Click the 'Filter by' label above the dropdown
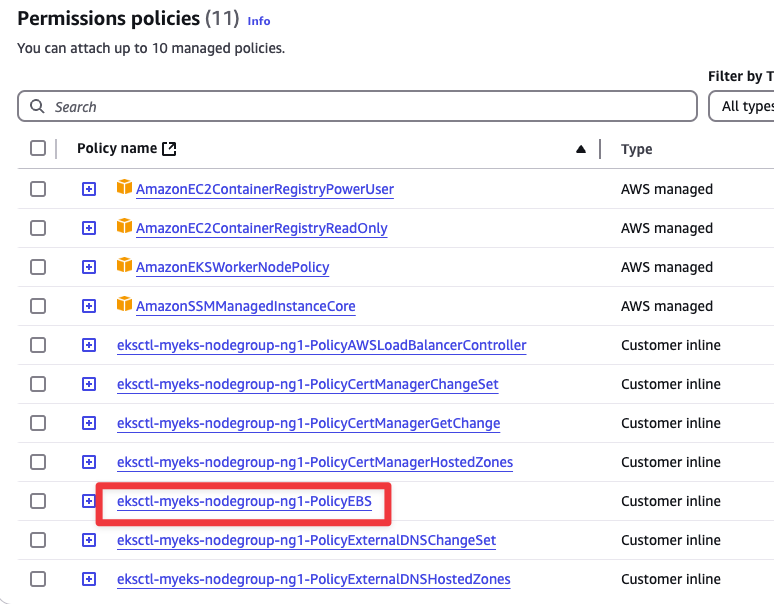This screenshot has height=604, width=774. [x=740, y=76]
